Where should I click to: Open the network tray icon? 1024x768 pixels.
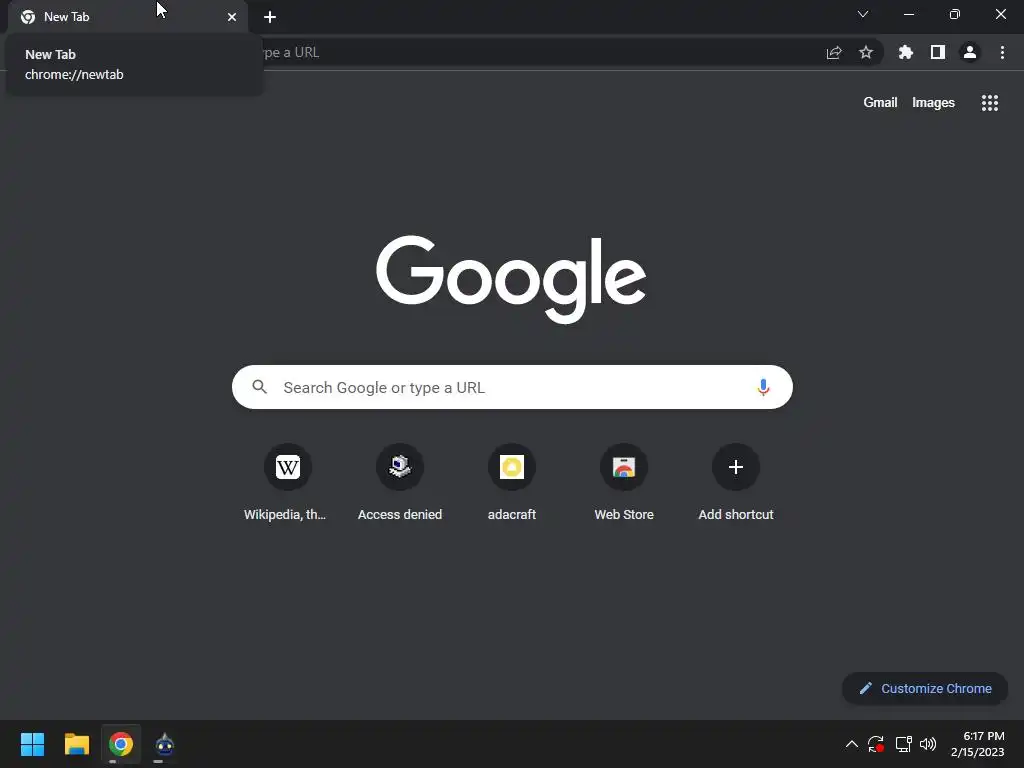(903, 744)
